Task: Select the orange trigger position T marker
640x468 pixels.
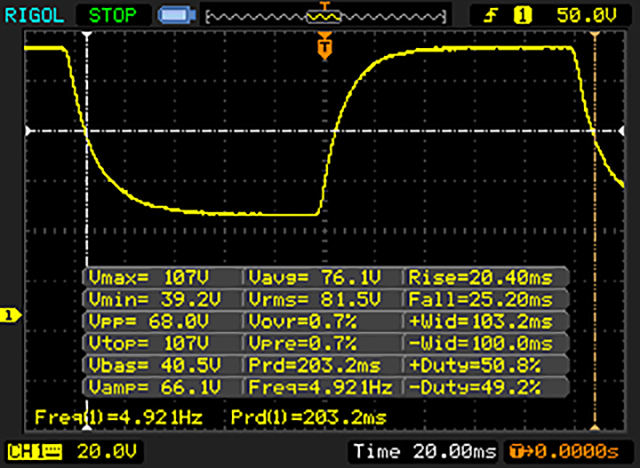Action: 323,46
